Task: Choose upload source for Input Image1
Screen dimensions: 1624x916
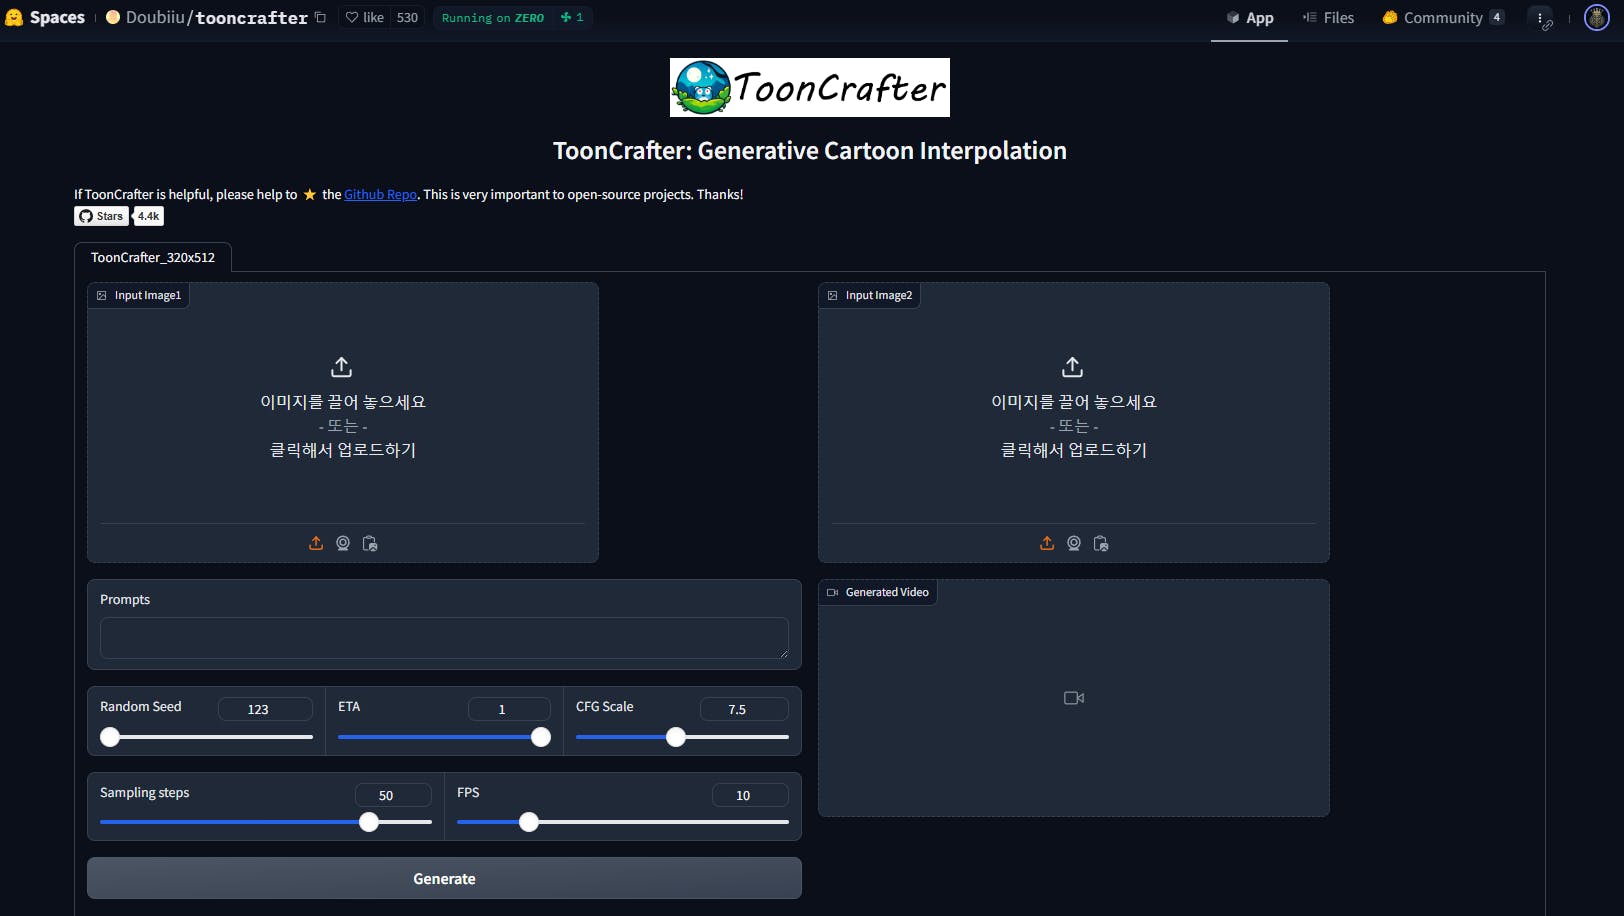Action: coord(316,543)
